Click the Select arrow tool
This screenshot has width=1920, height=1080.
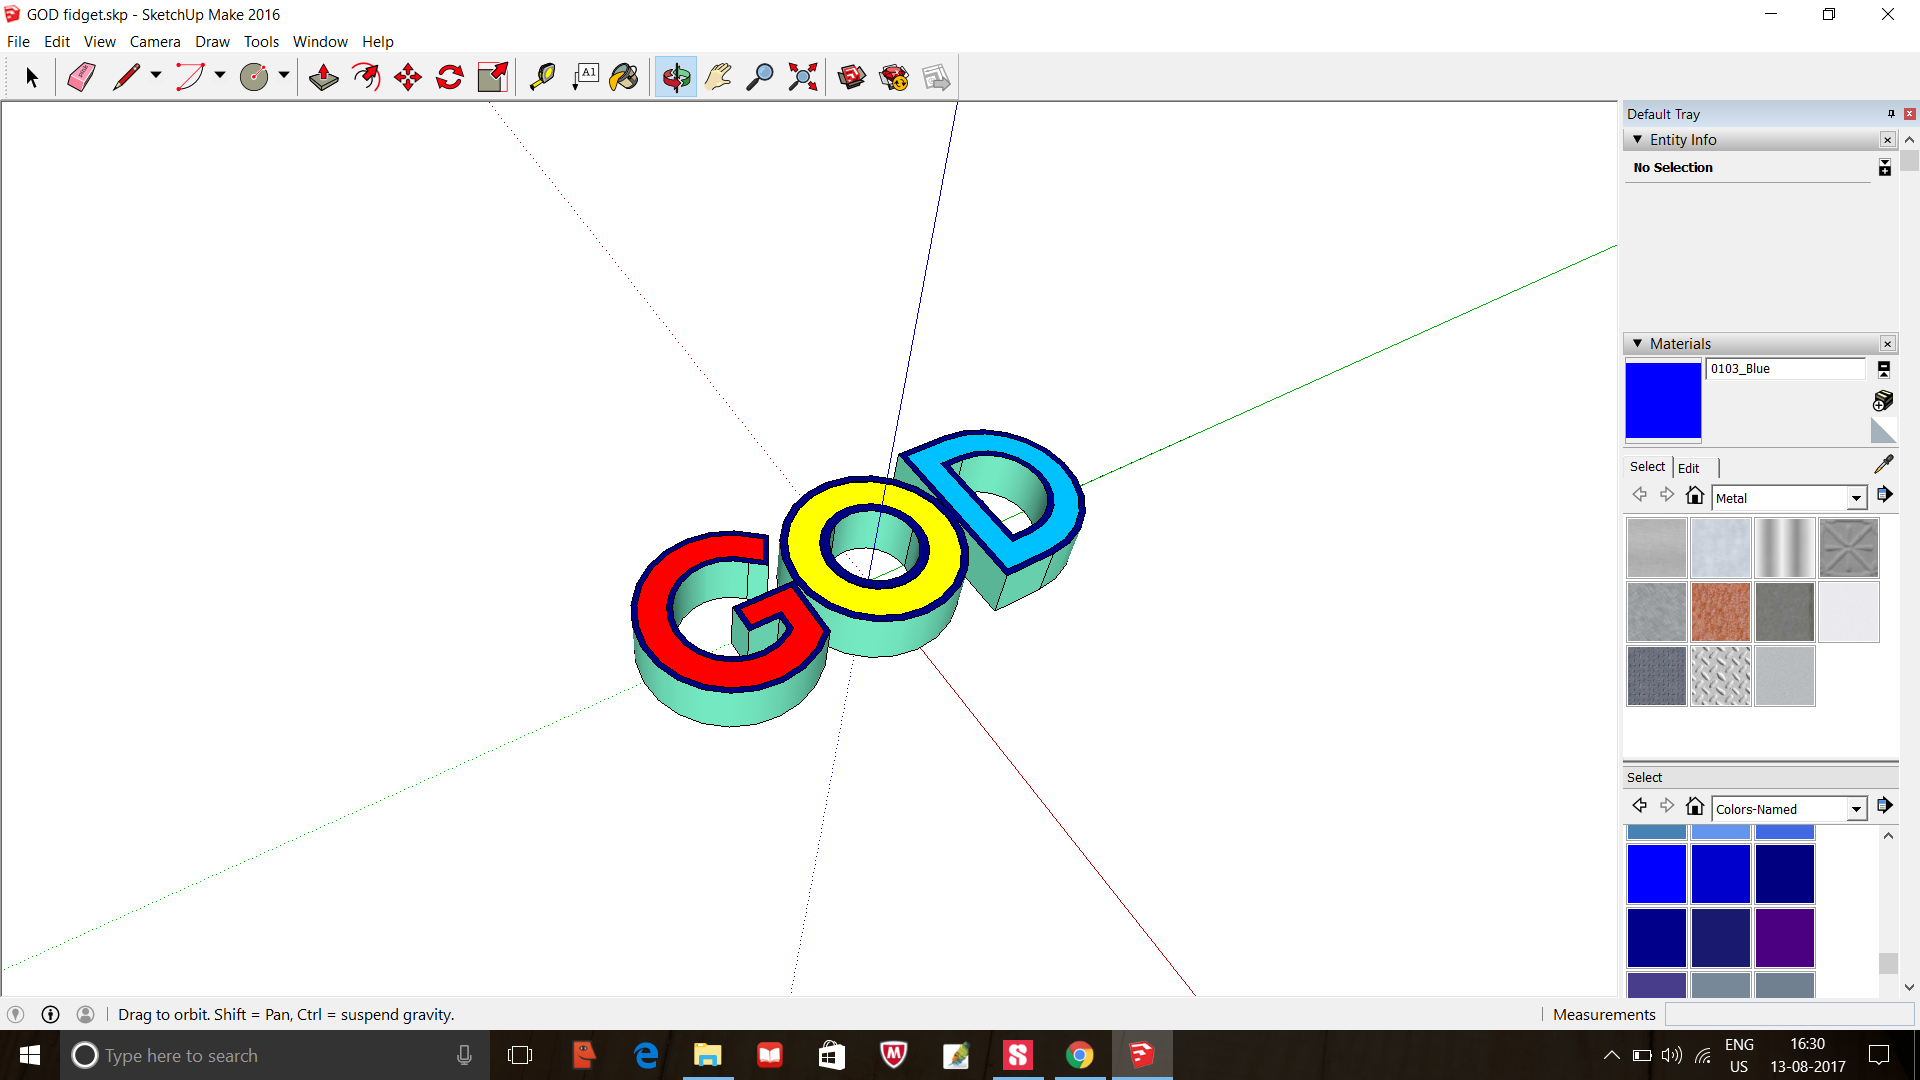coord(31,76)
